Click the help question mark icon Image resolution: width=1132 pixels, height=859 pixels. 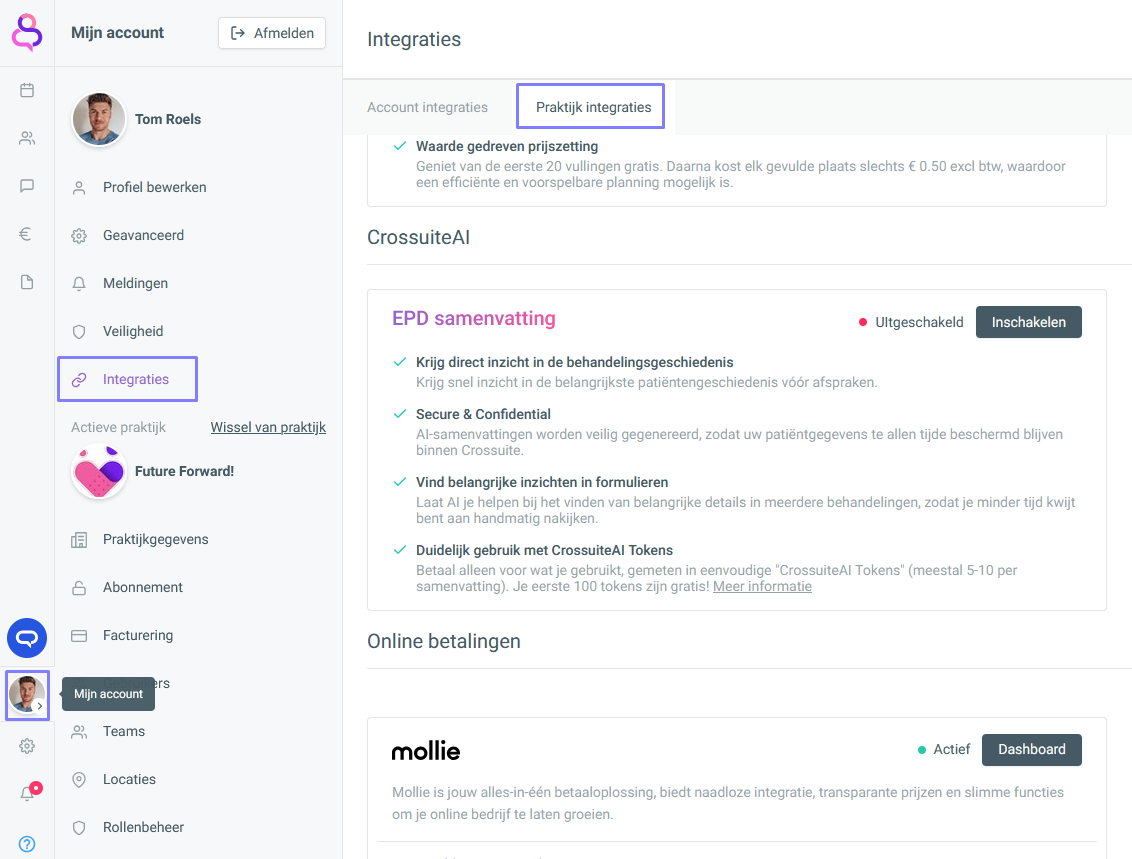point(27,844)
